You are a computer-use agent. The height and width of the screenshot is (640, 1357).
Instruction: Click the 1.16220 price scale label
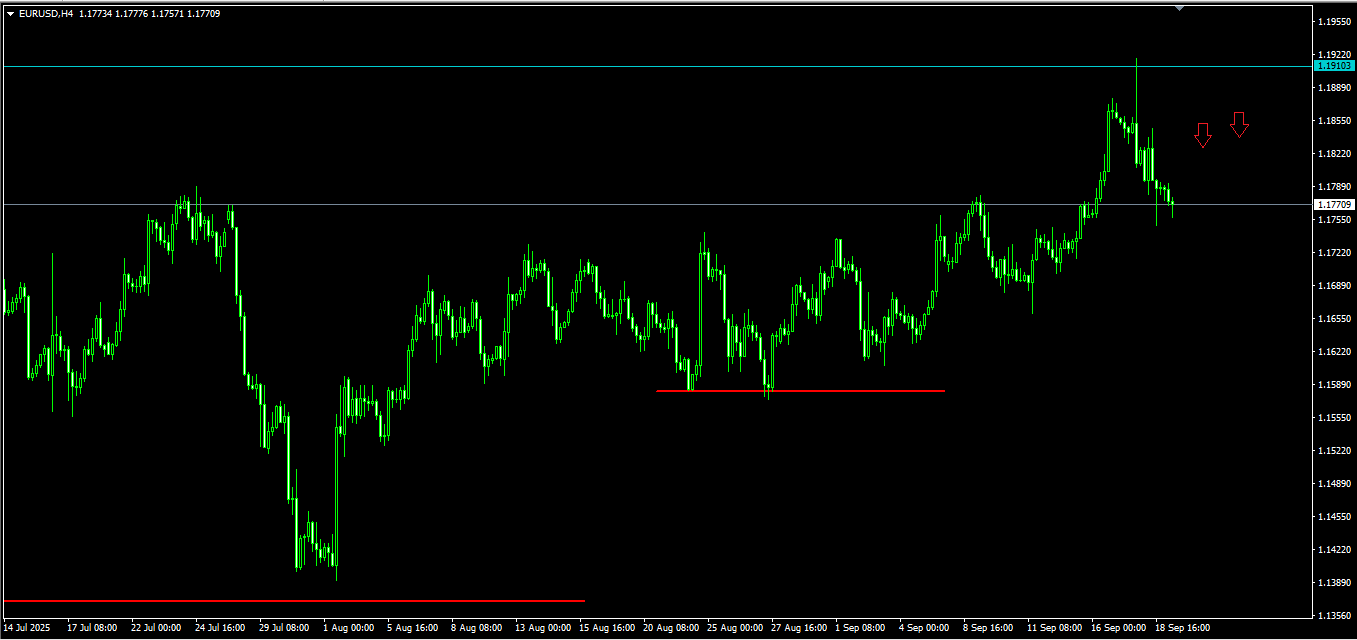(x=1334, y=351)
